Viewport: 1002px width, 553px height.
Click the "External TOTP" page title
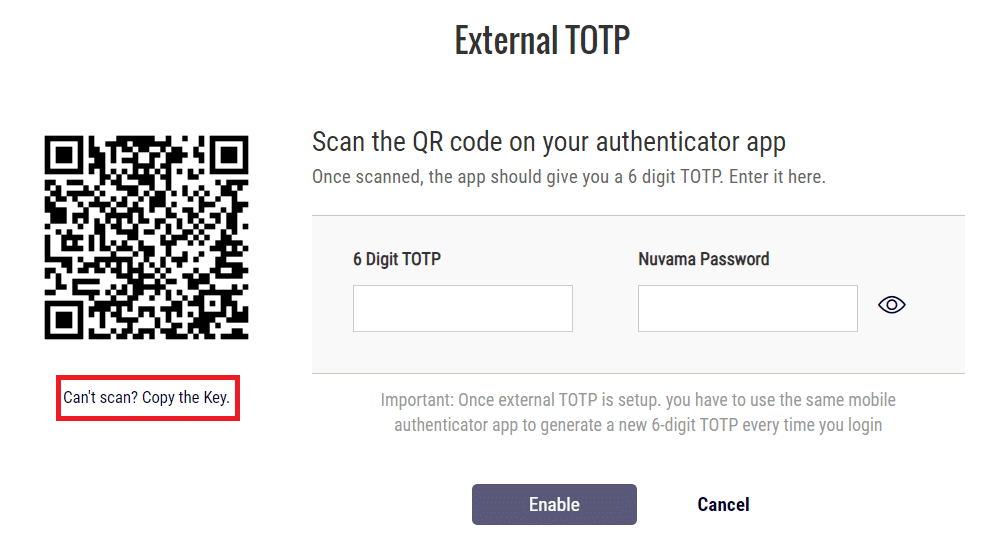click(542, 40)
